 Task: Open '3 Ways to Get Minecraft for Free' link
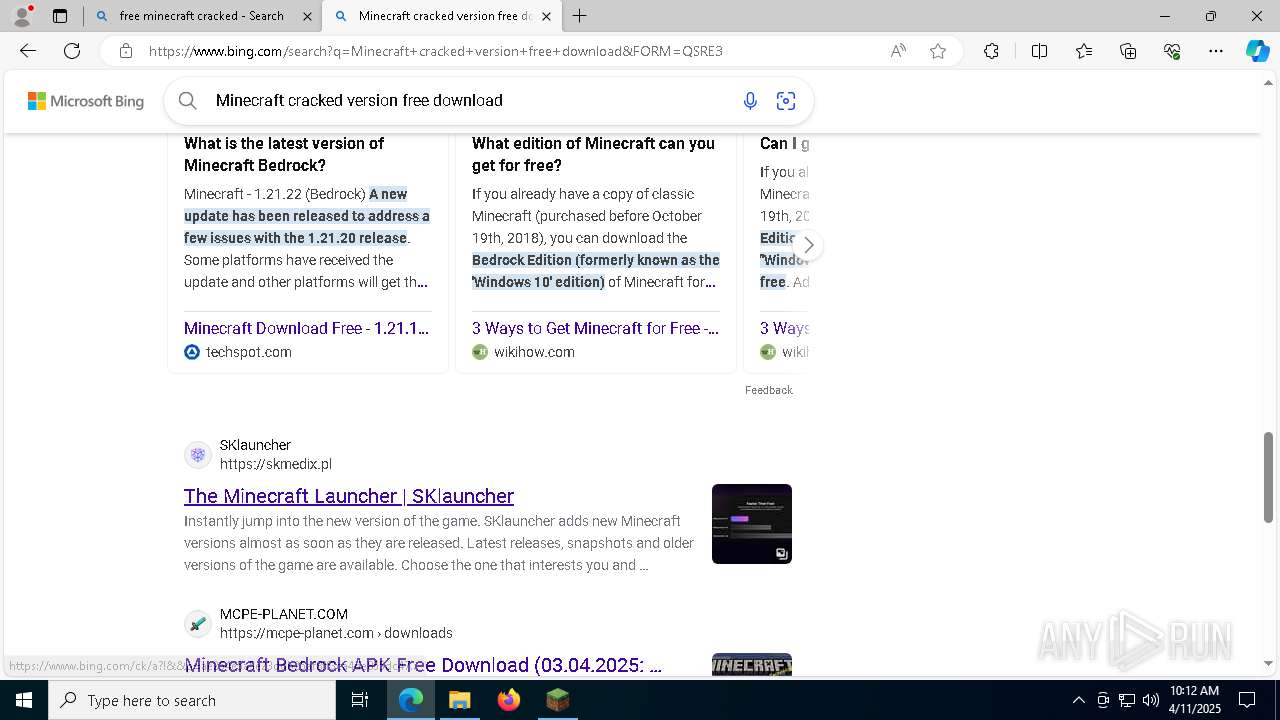point(595,328)
